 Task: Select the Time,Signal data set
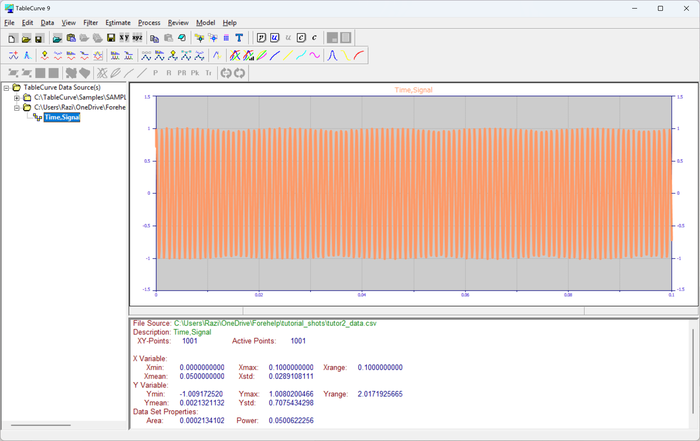pyautogui.click(x=62, y=117)
